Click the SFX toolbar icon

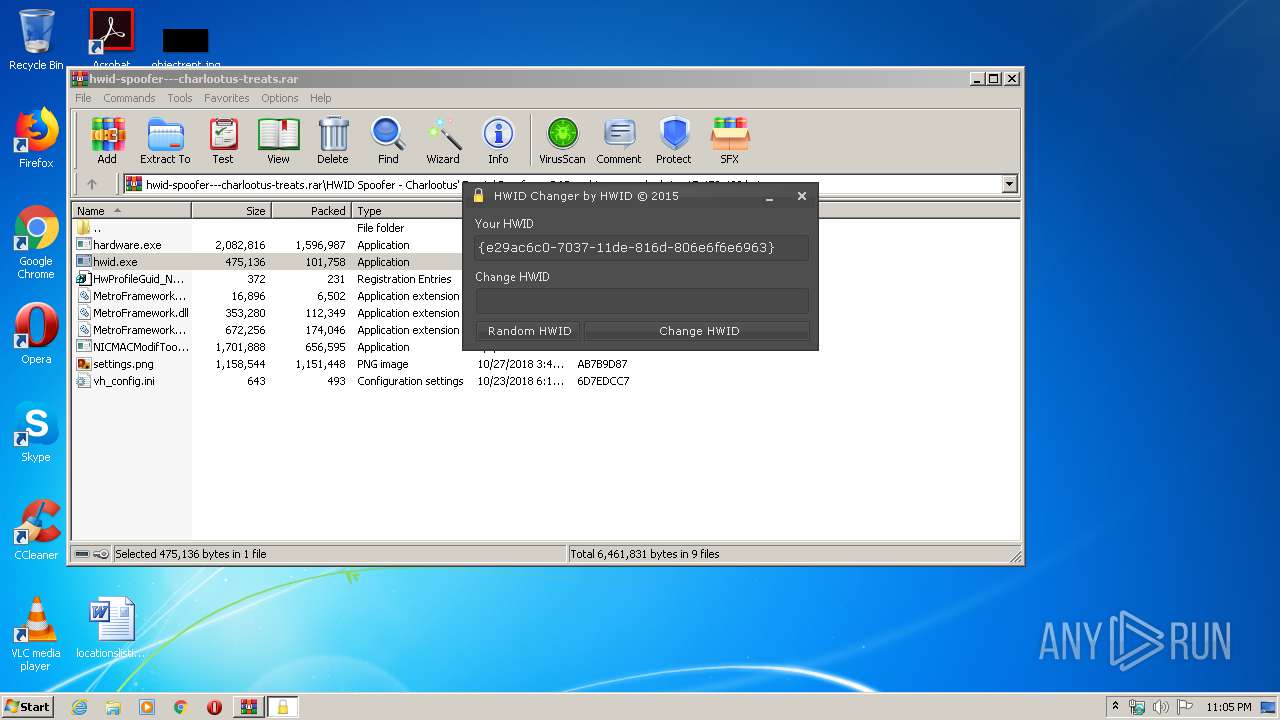point(730,140)
